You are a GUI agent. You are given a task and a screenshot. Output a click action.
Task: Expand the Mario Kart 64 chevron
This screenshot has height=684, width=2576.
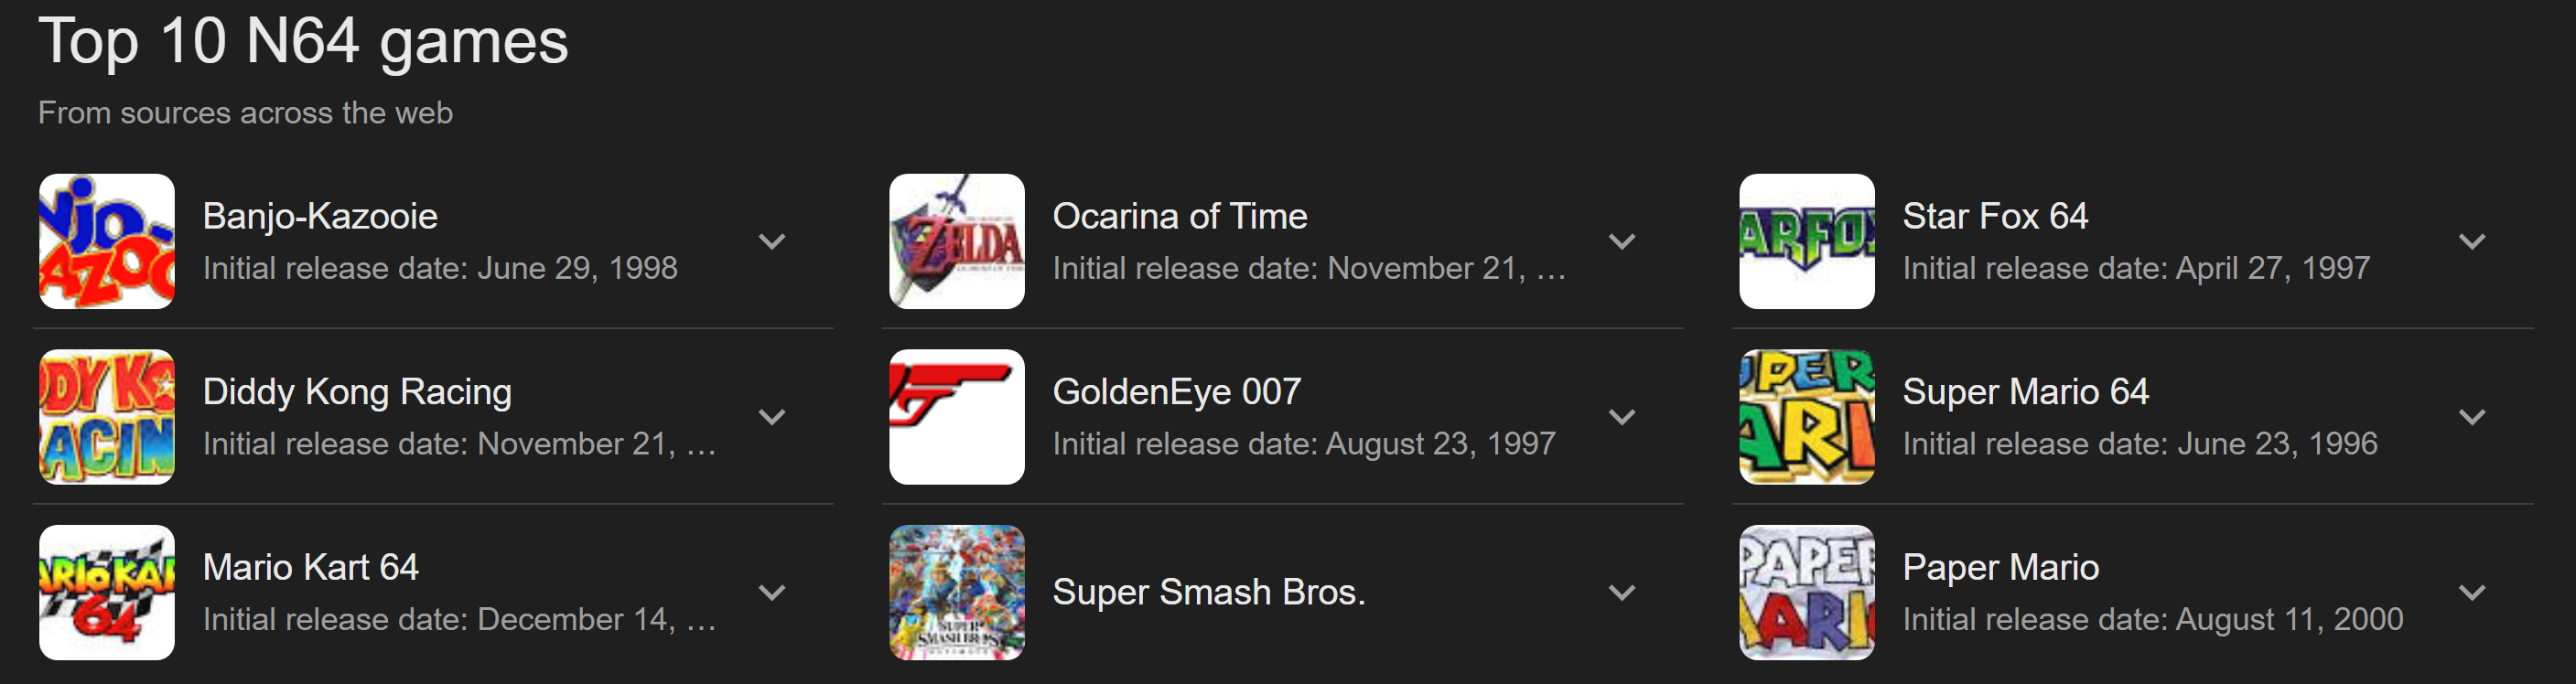(x=772, y=592)
